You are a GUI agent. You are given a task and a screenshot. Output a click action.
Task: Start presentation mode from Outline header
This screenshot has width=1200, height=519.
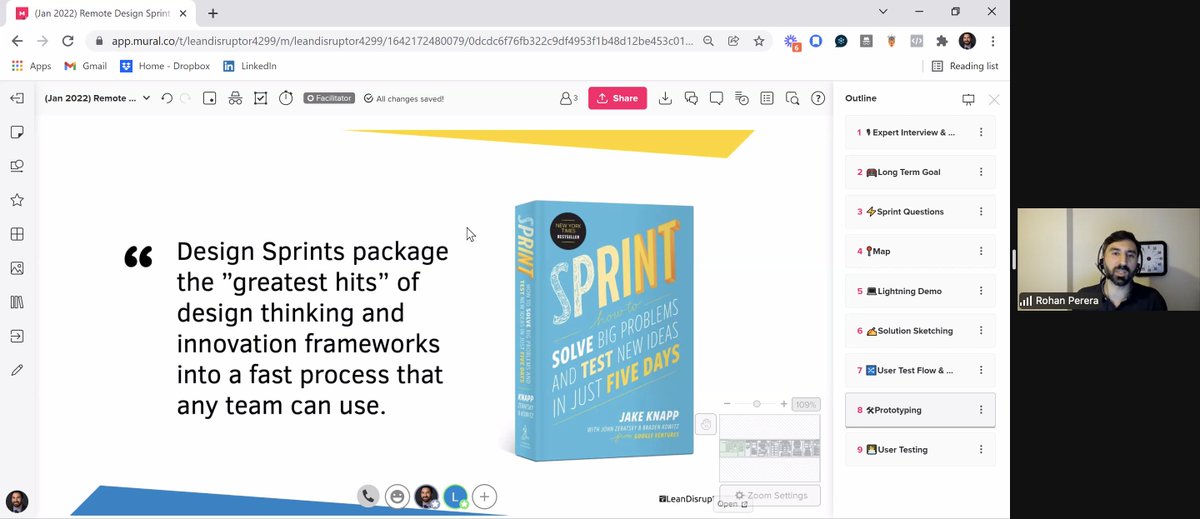[968, 99]
